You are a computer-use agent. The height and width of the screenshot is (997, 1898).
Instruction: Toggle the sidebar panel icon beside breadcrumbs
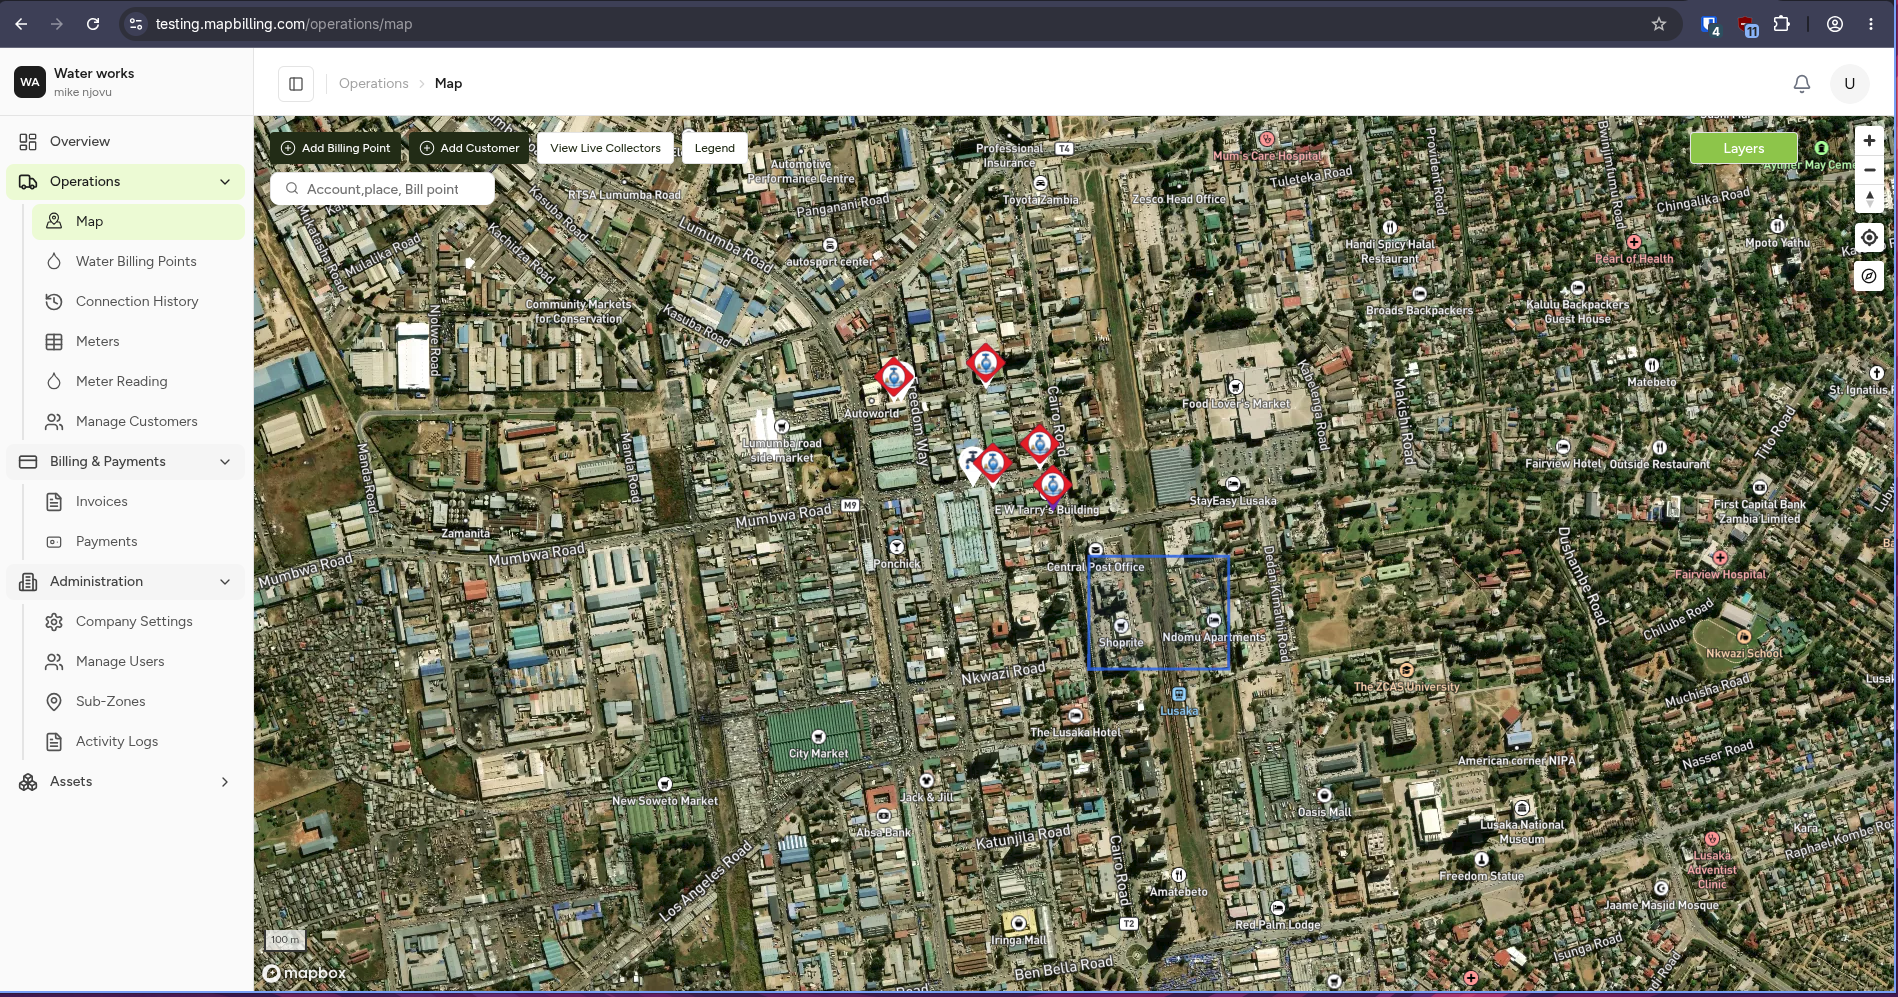(x=296, y=84)
